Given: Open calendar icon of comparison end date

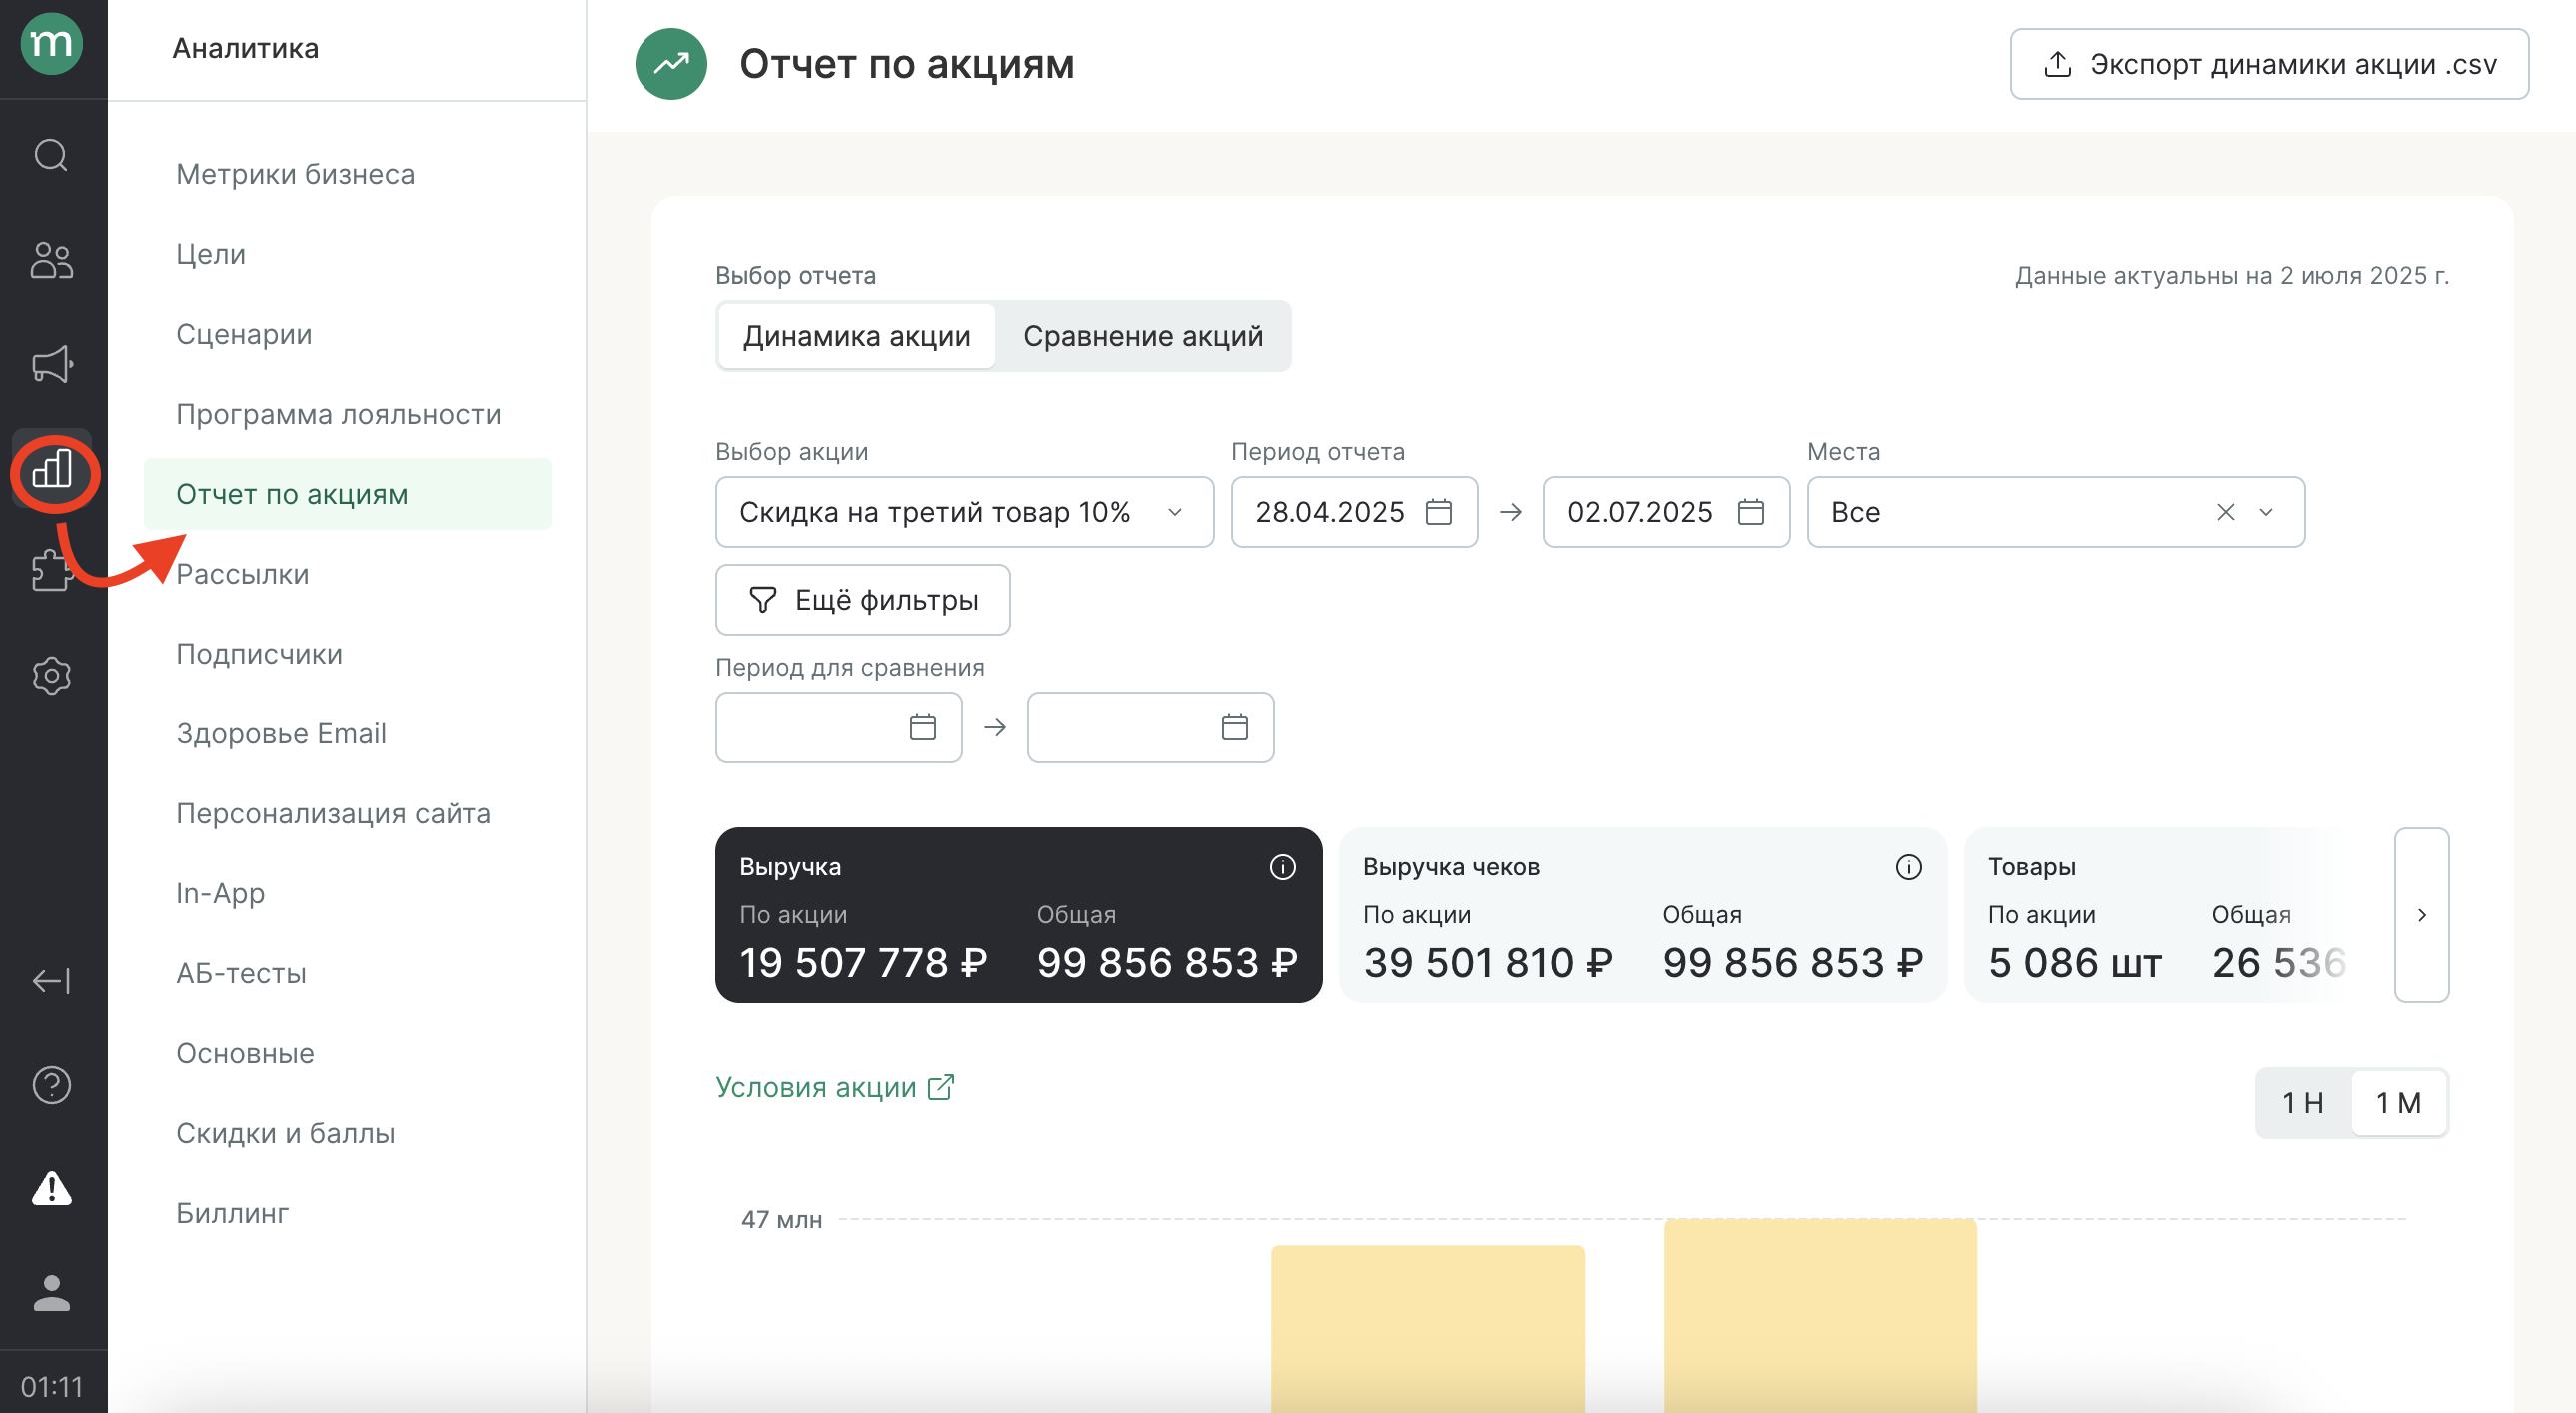Looking at the screenshot, I should pyautogui.click(x=1235, y=728).
